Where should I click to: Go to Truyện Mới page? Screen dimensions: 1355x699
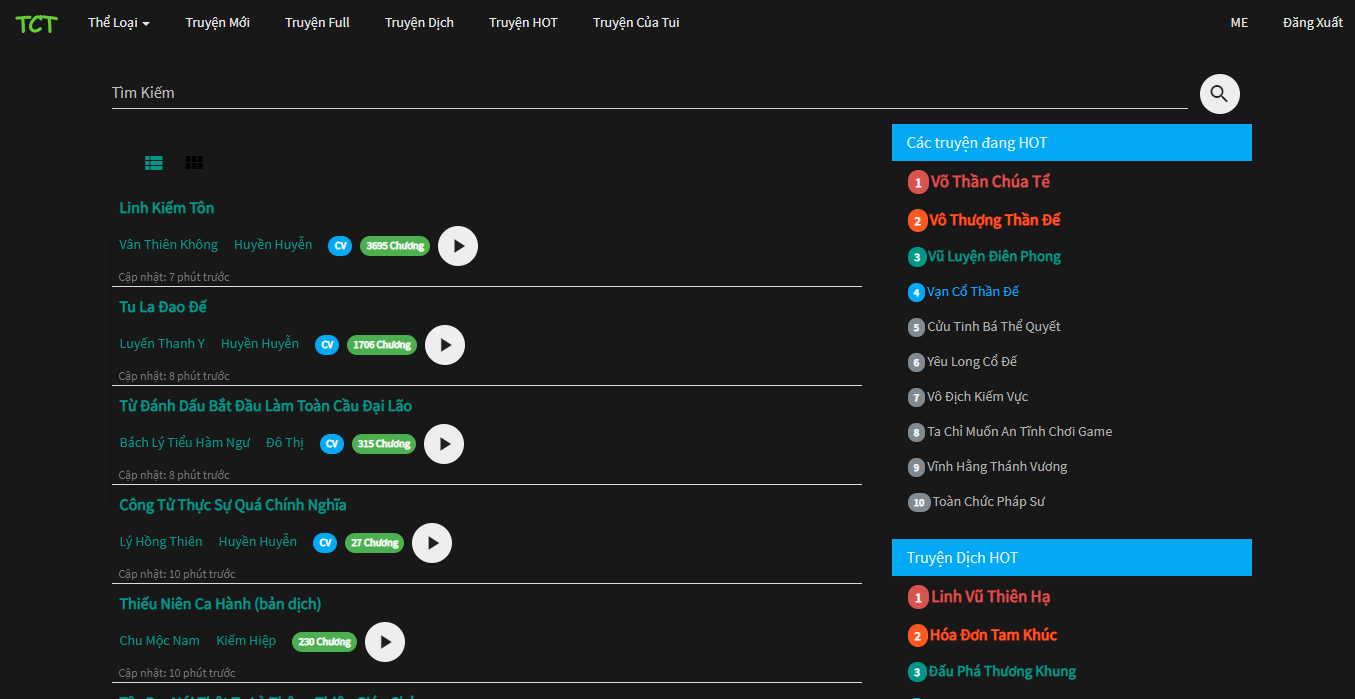tap(217, 23)
